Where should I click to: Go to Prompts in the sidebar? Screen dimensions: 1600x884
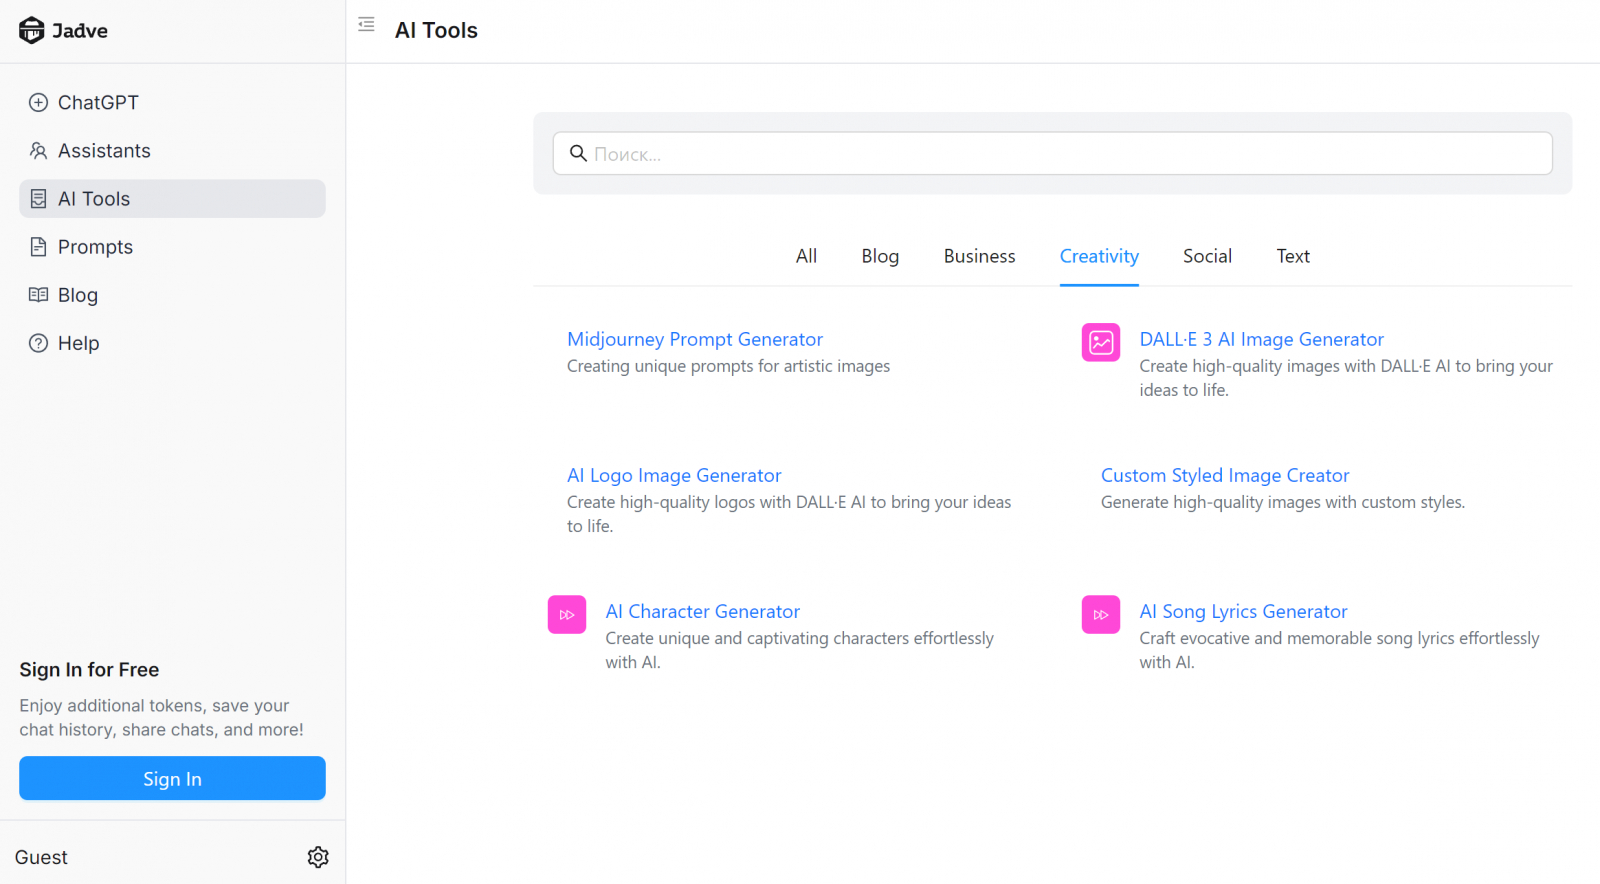[95, 247]
